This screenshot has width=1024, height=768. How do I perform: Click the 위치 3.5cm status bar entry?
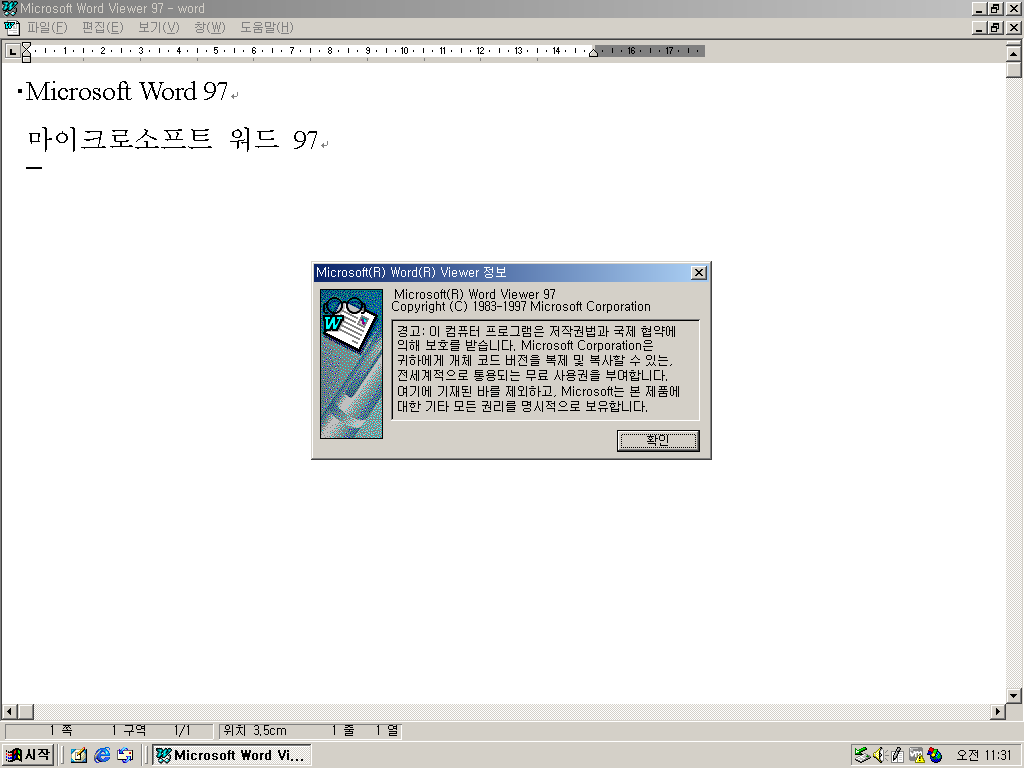(255, 730)
